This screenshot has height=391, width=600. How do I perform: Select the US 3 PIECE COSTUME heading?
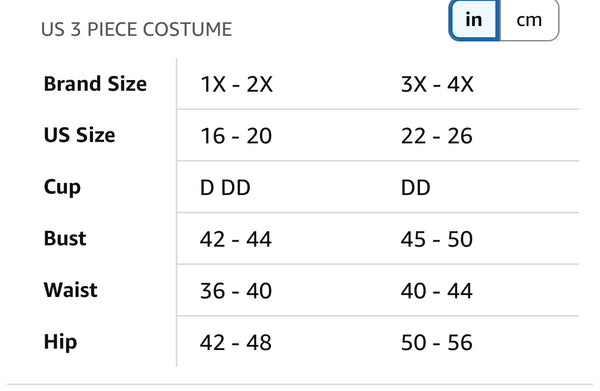coord(137,29)
